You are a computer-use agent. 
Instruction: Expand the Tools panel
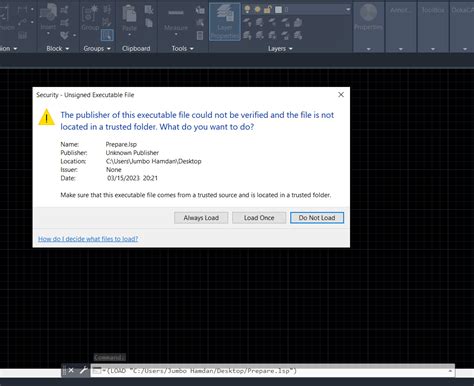pyautogui.click(x=182, y=48)
